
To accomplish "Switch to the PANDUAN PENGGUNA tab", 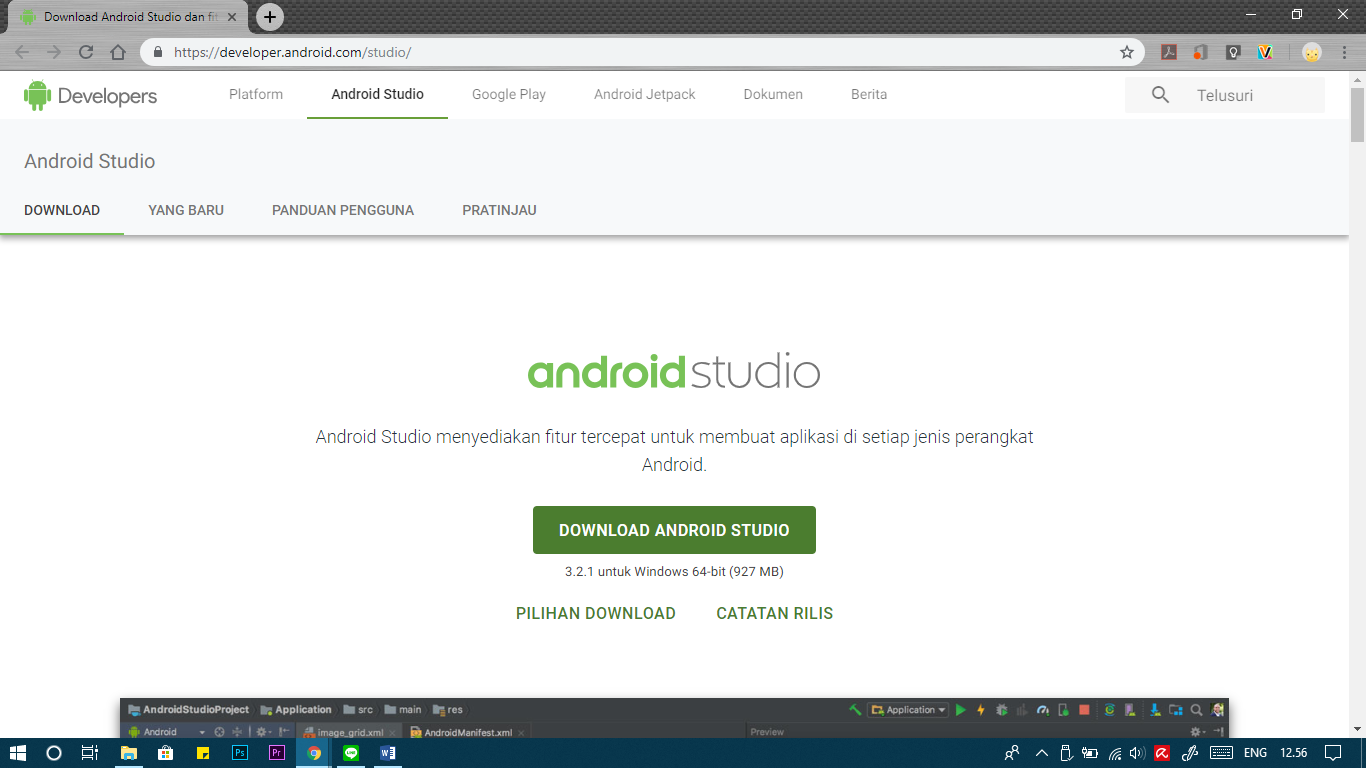I will (x=343, y=211).
